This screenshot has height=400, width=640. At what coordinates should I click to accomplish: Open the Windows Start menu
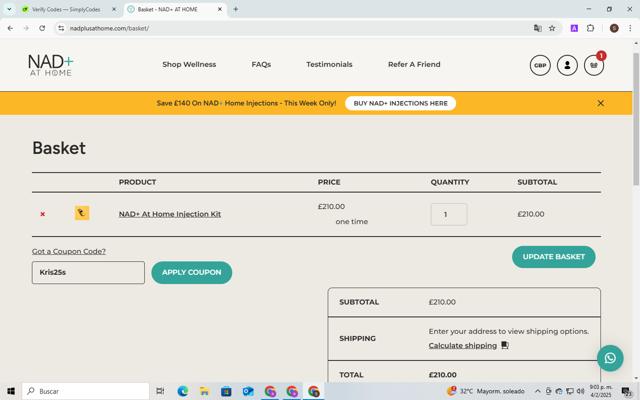(x=11, y=391)
